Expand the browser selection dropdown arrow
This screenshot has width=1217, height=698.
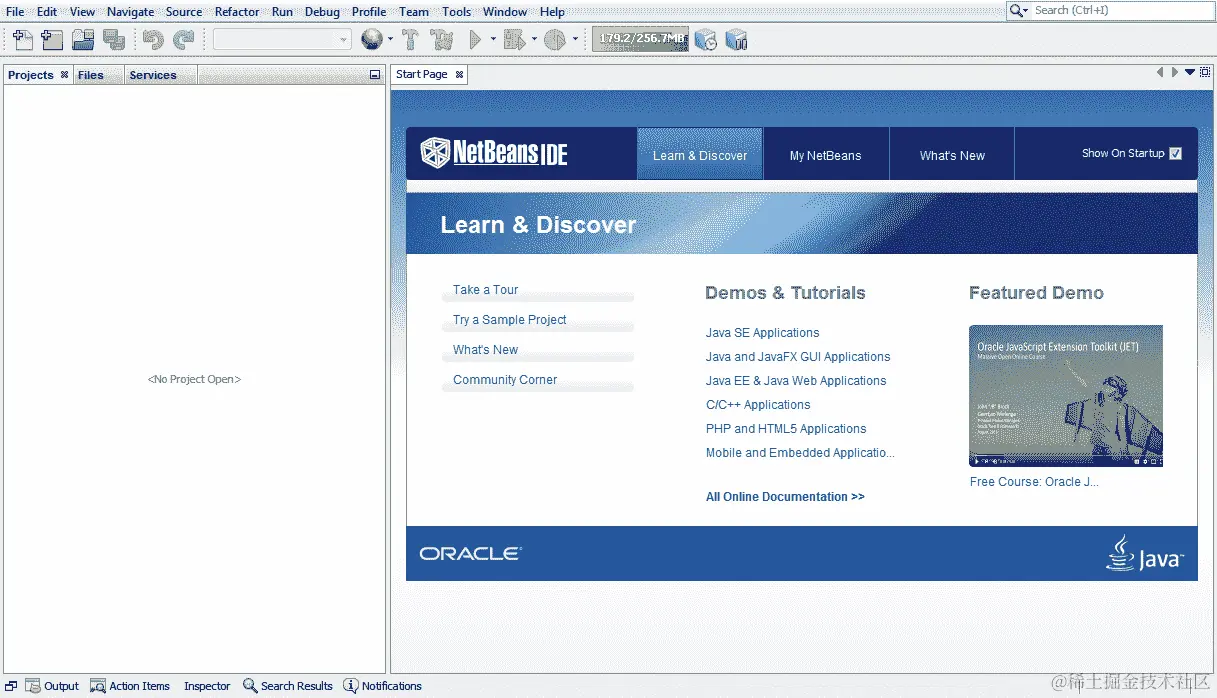[390, 40]
